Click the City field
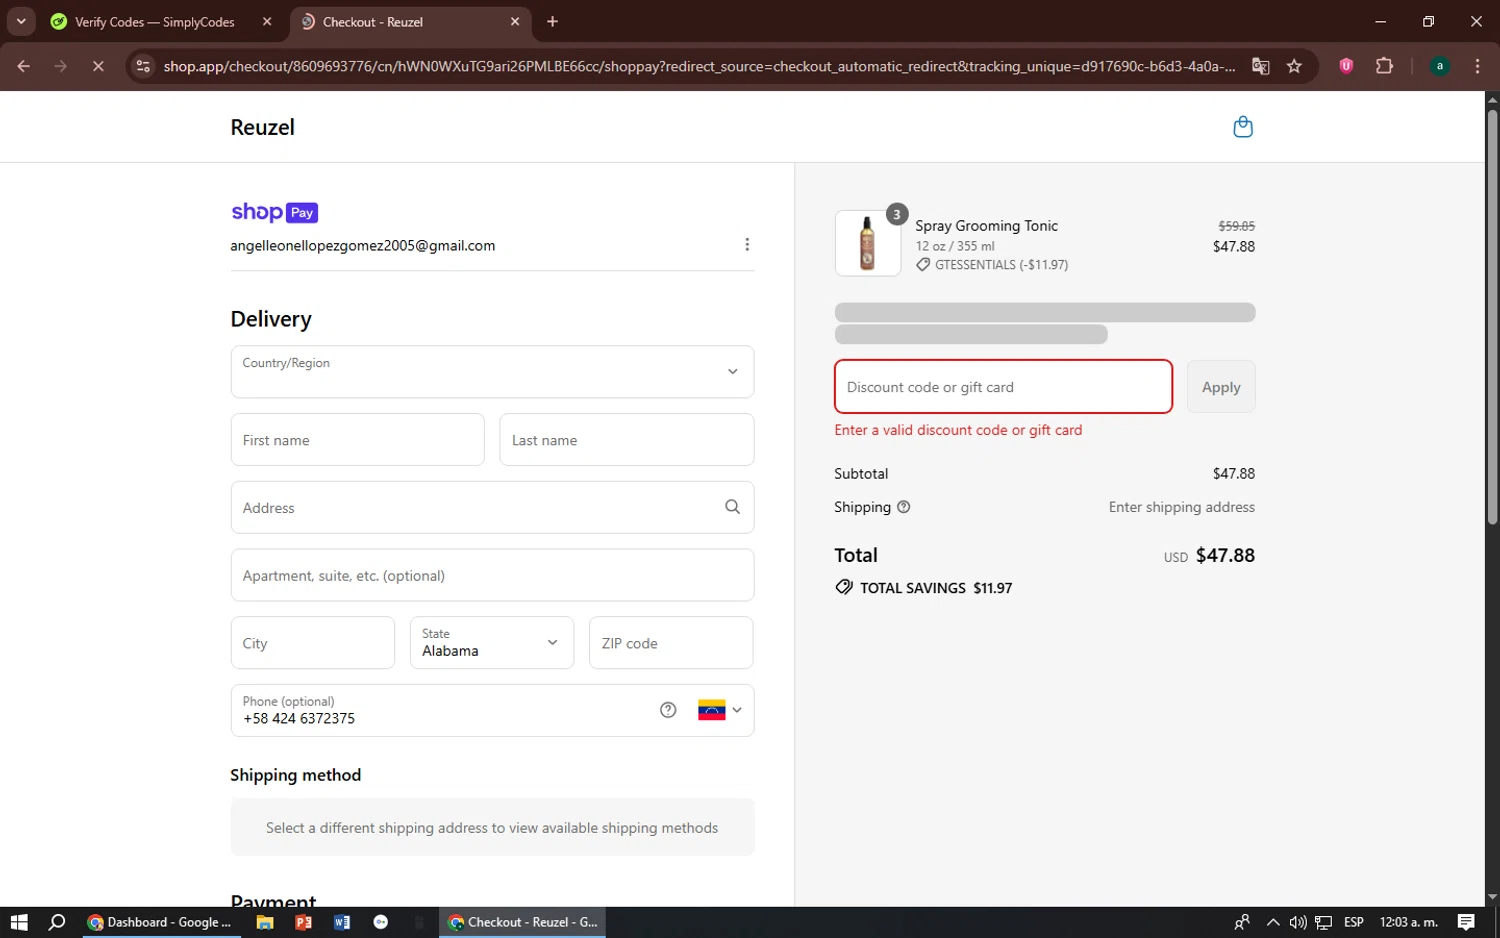The image size is (1500, 938). (x=312, y=643)
